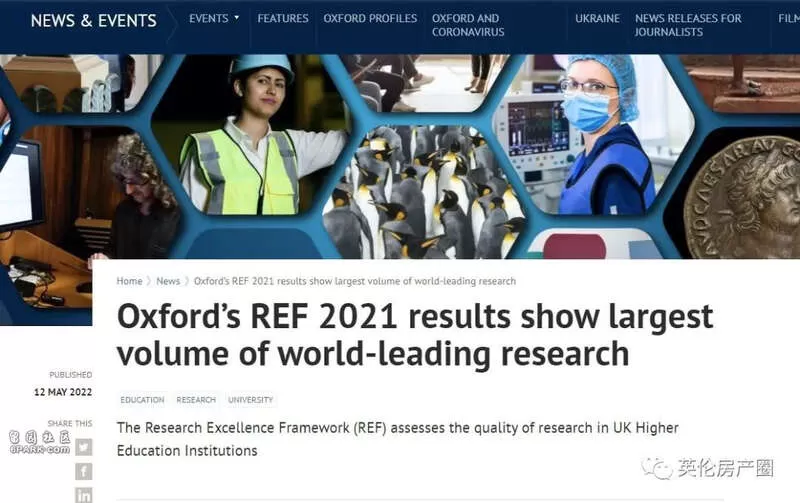Go to News in breadcrumb

168,281
